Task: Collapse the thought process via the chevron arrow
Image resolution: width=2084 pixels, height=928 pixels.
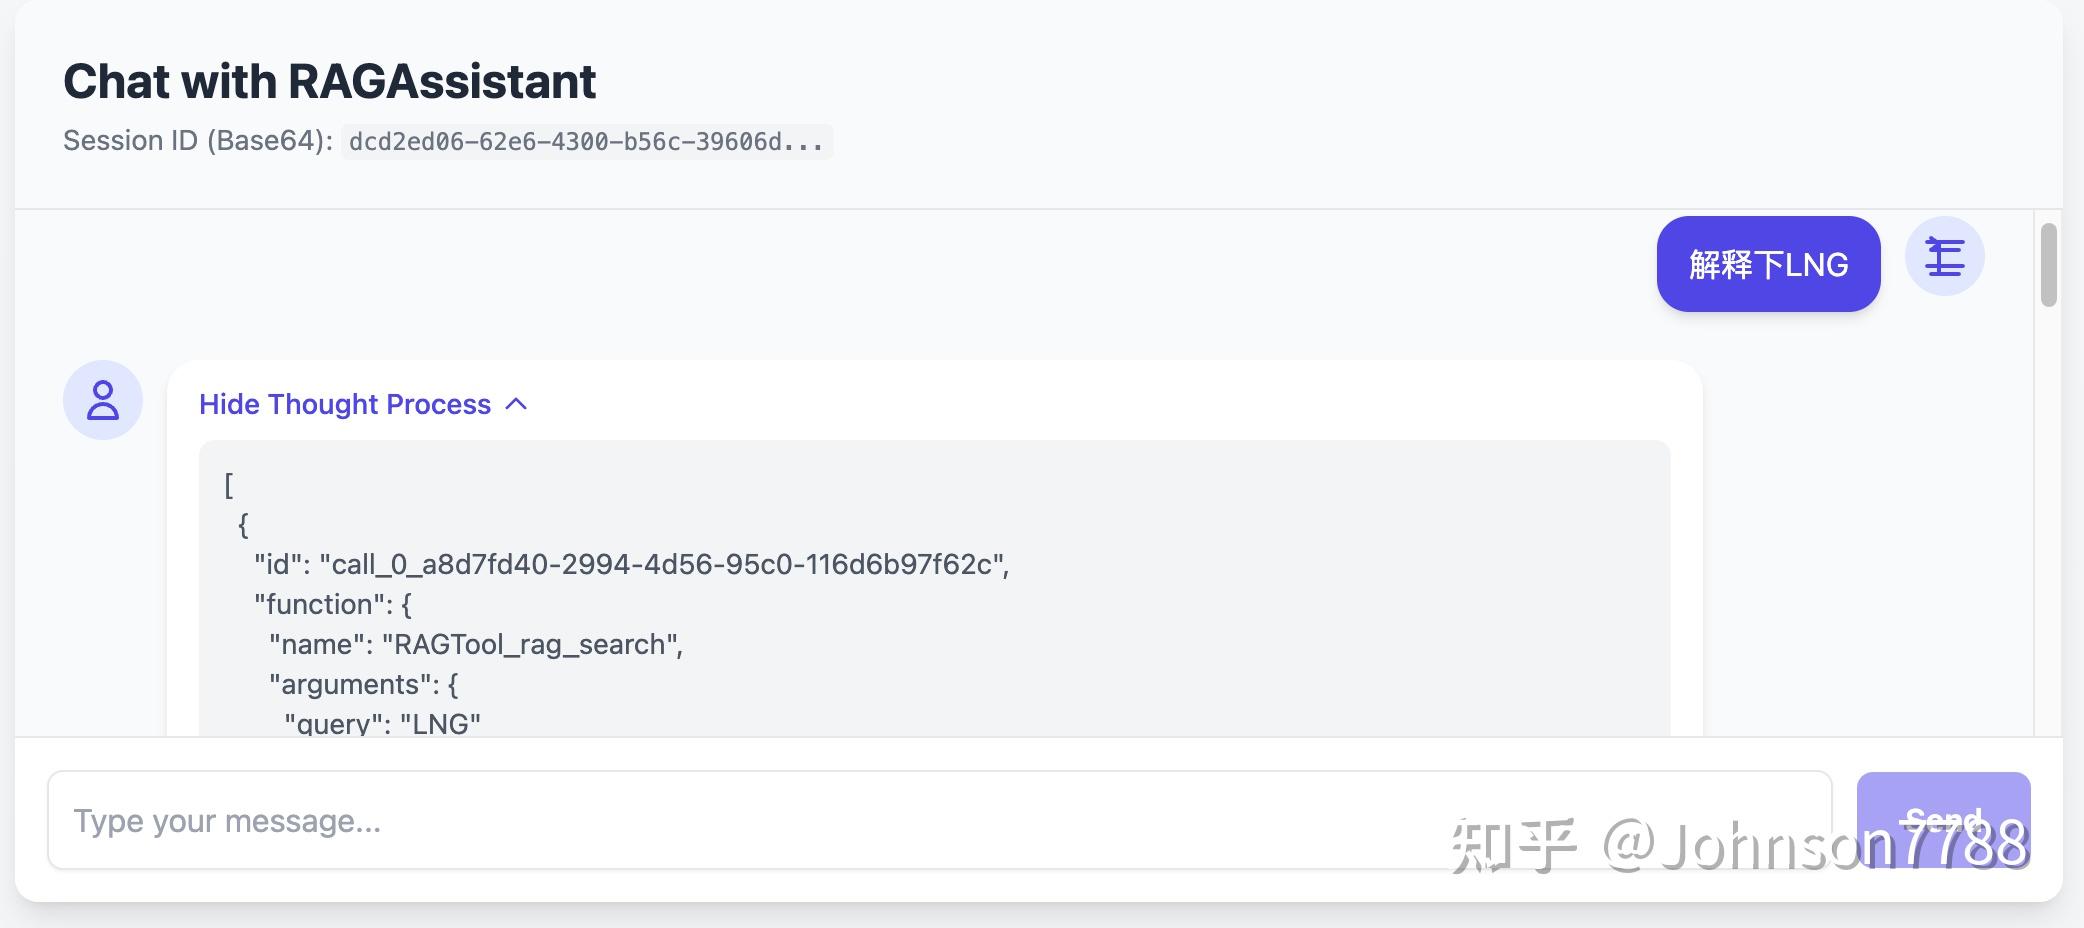Action: (516, 404)
